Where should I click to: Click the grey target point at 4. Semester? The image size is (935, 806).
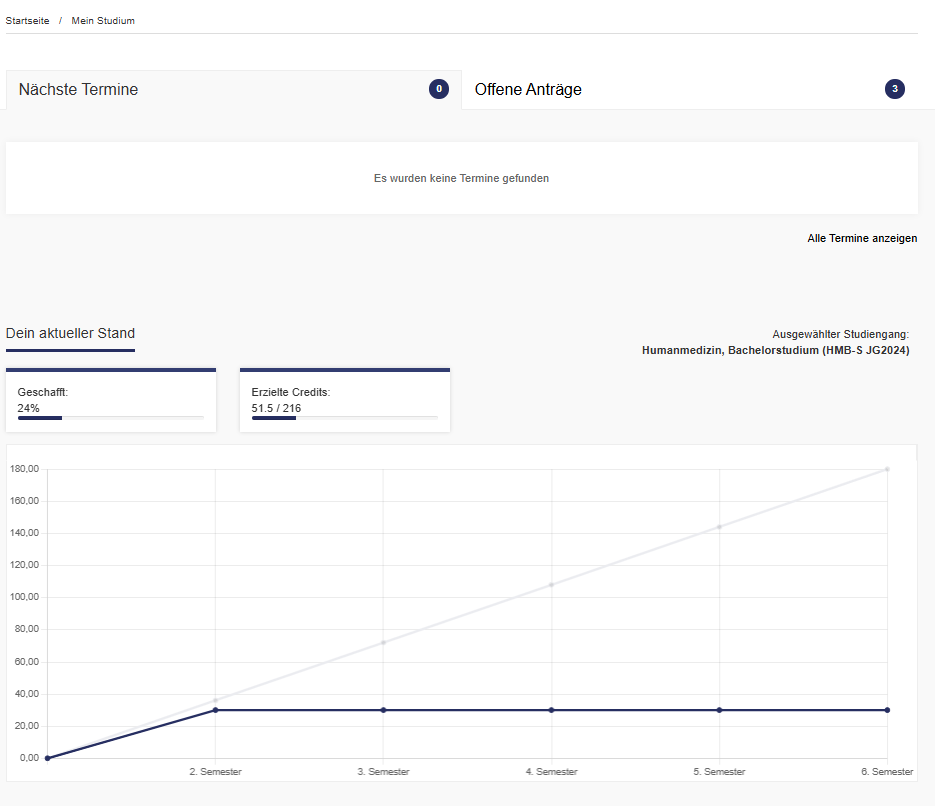[x=552, y=585]
